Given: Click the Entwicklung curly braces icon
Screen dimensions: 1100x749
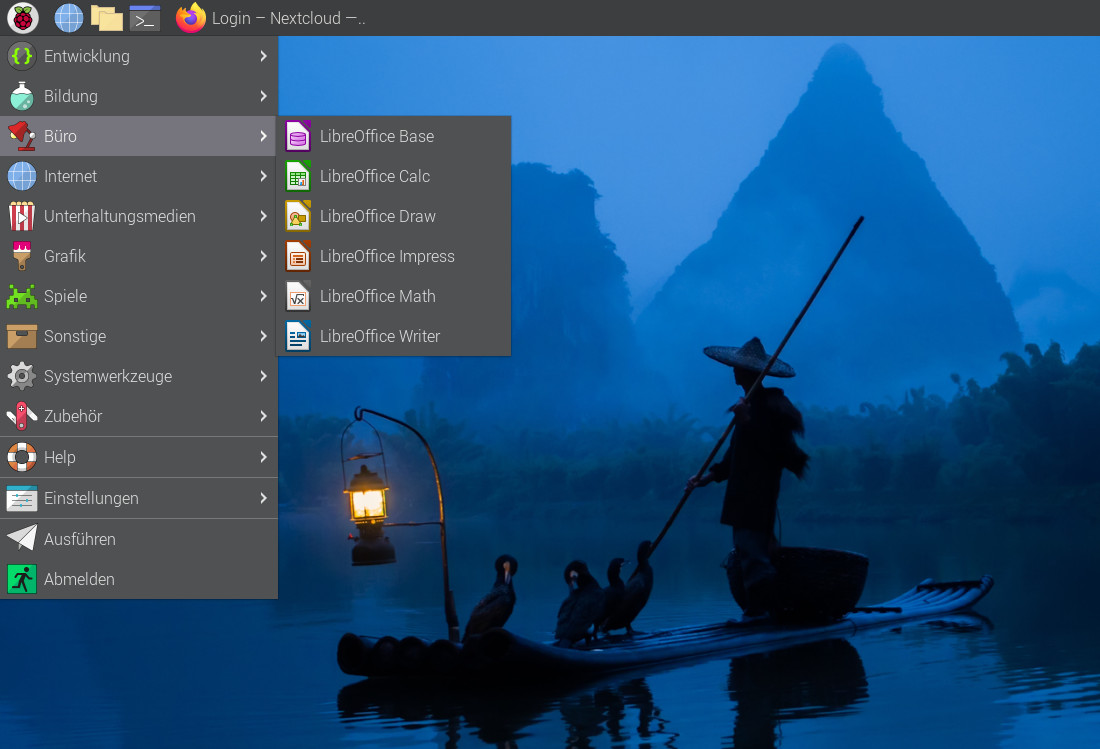Looking at the screenshot, I should click(x=22, y=56).
